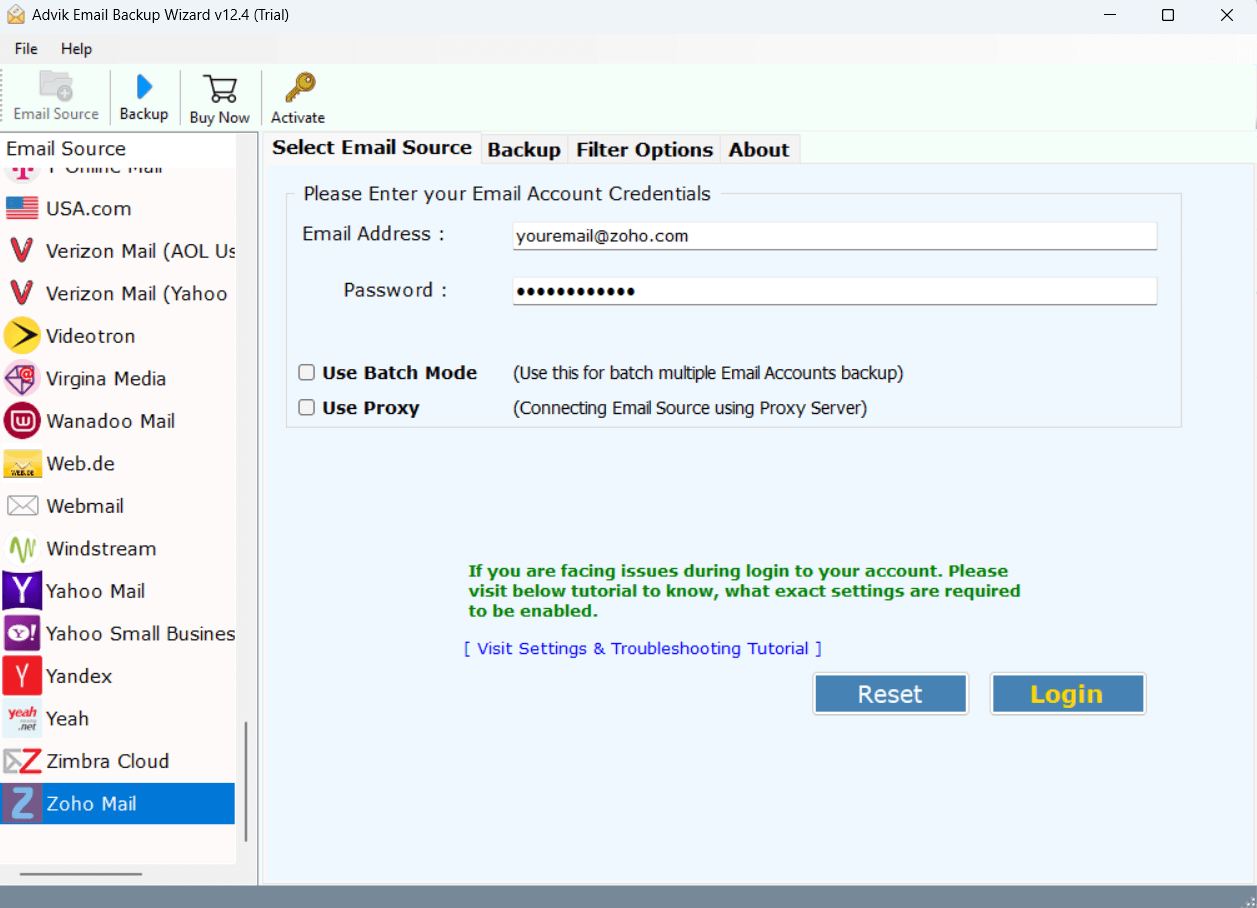Choose the Videotron icon
1257x908 pixels.
(22, 336)
